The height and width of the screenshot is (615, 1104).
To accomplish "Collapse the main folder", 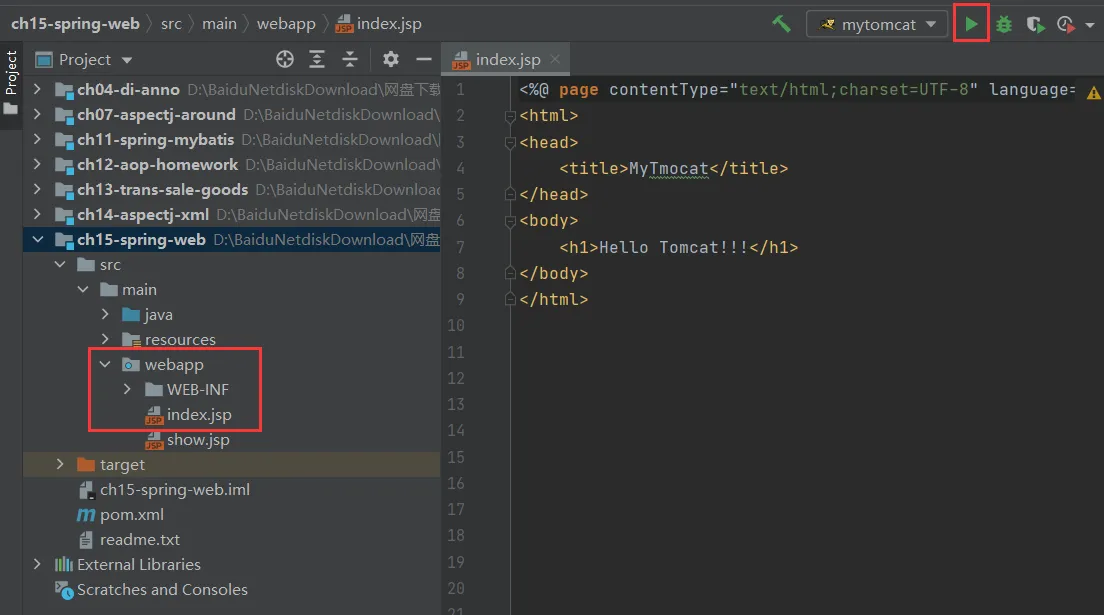I will click(82, 290).
